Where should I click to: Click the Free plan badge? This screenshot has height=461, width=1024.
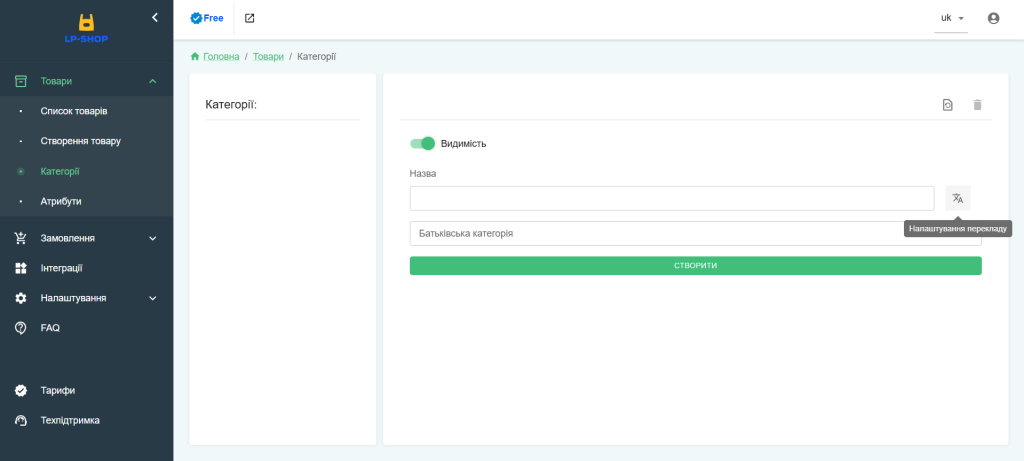coord(206,18)
